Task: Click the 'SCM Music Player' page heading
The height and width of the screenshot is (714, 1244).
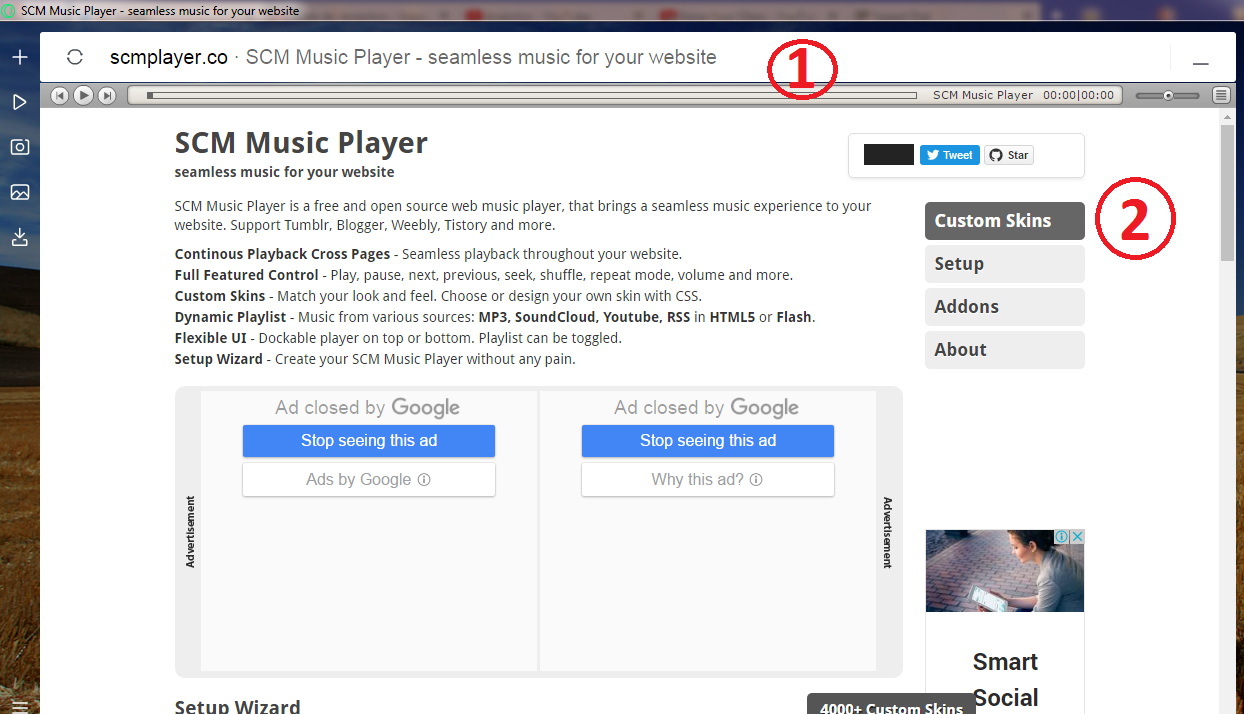Action: (301, 143)
